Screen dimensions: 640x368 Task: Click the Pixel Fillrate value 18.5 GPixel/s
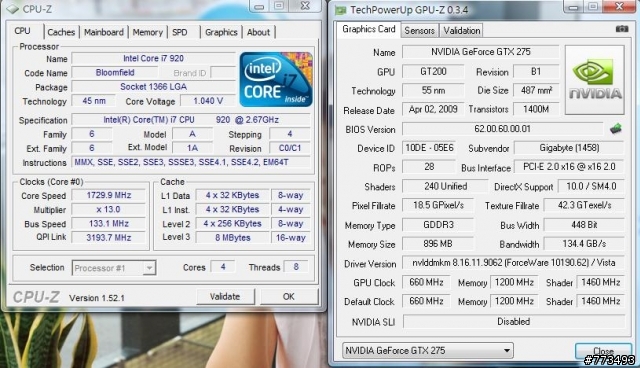pyautogui.click(x=438, y=205)
